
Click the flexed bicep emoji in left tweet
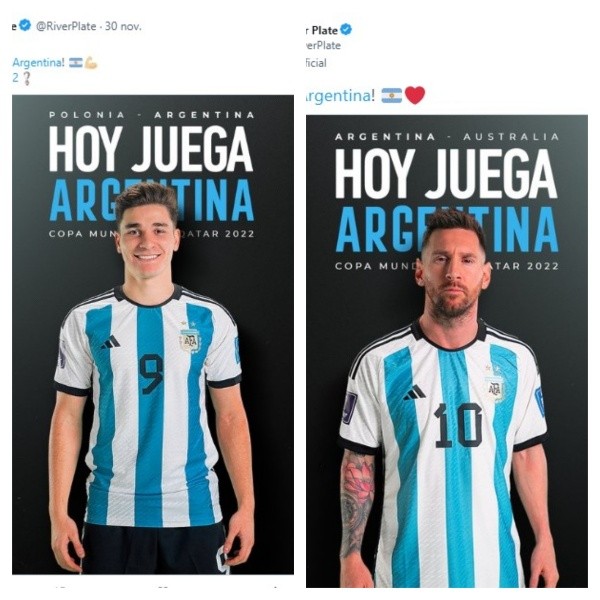click(x=91, y=63)
